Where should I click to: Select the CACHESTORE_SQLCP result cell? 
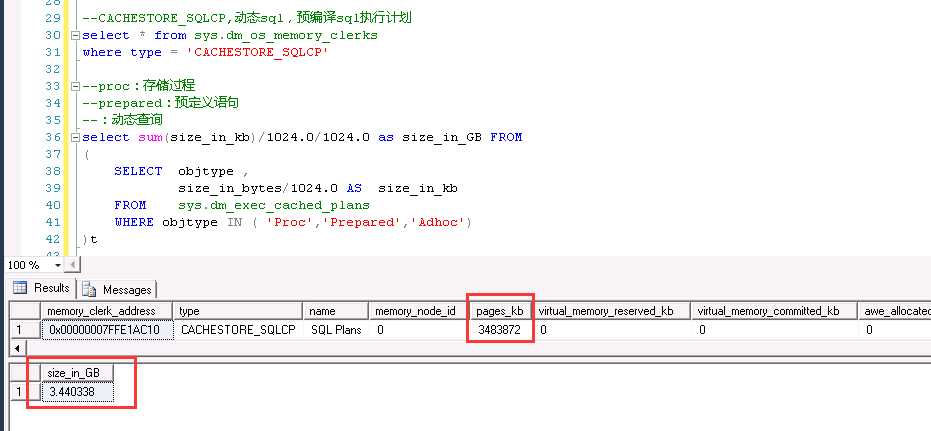pos(239,330)
